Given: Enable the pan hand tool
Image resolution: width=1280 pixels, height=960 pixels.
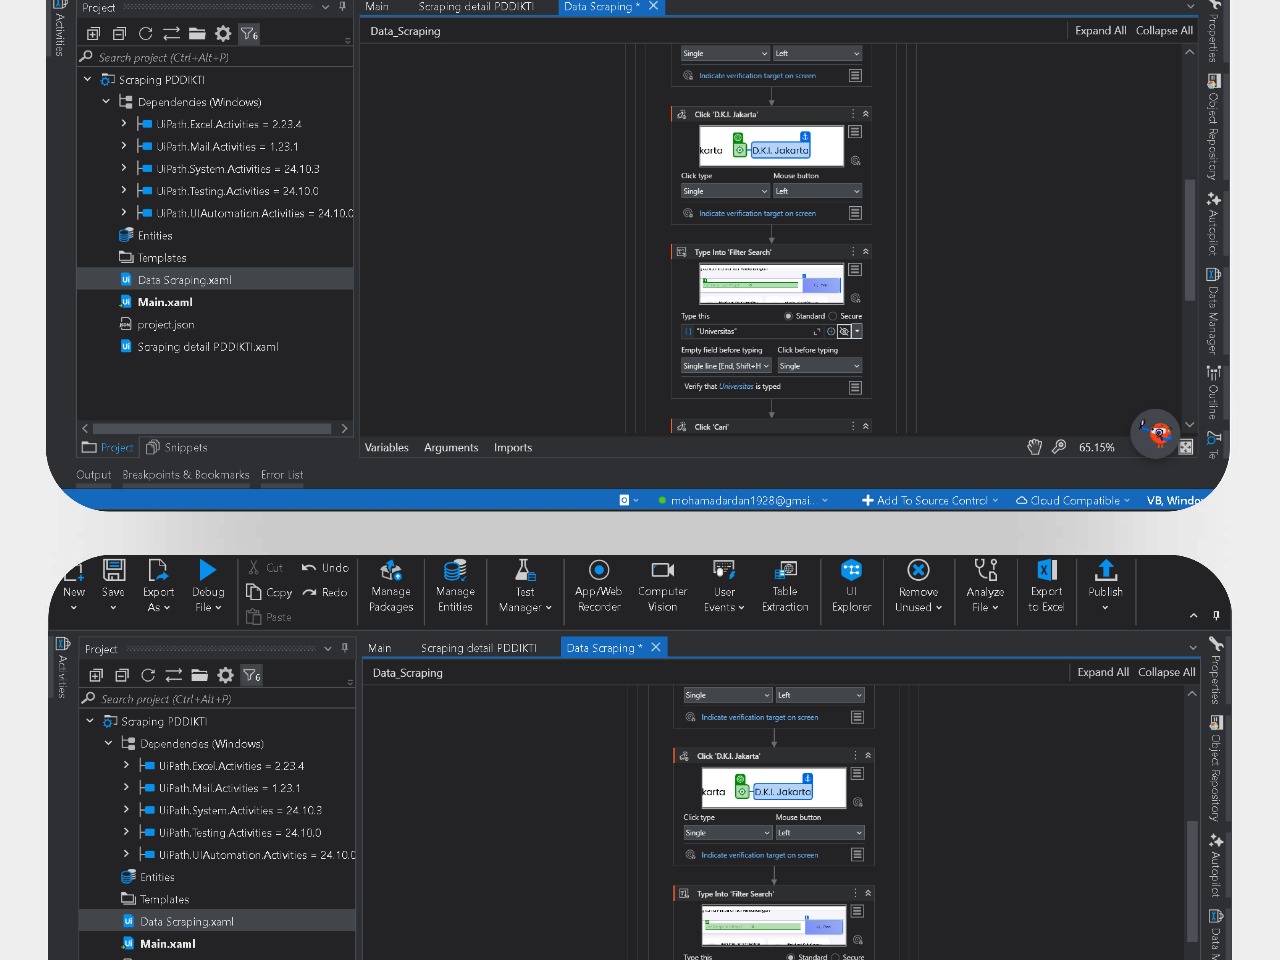Looking at the screenshot, I should pos(1035,447).
